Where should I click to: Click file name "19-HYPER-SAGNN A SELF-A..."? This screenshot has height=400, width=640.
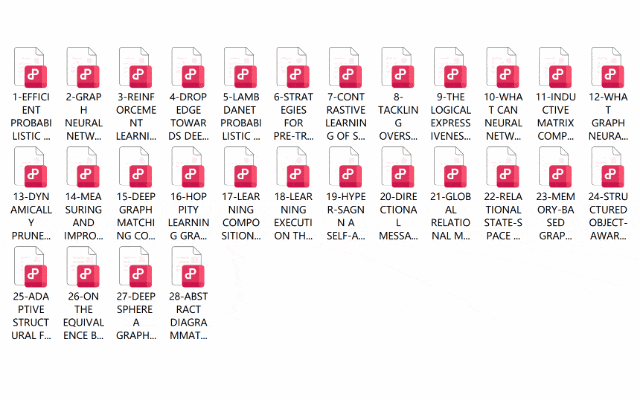(x=346, y=216)
